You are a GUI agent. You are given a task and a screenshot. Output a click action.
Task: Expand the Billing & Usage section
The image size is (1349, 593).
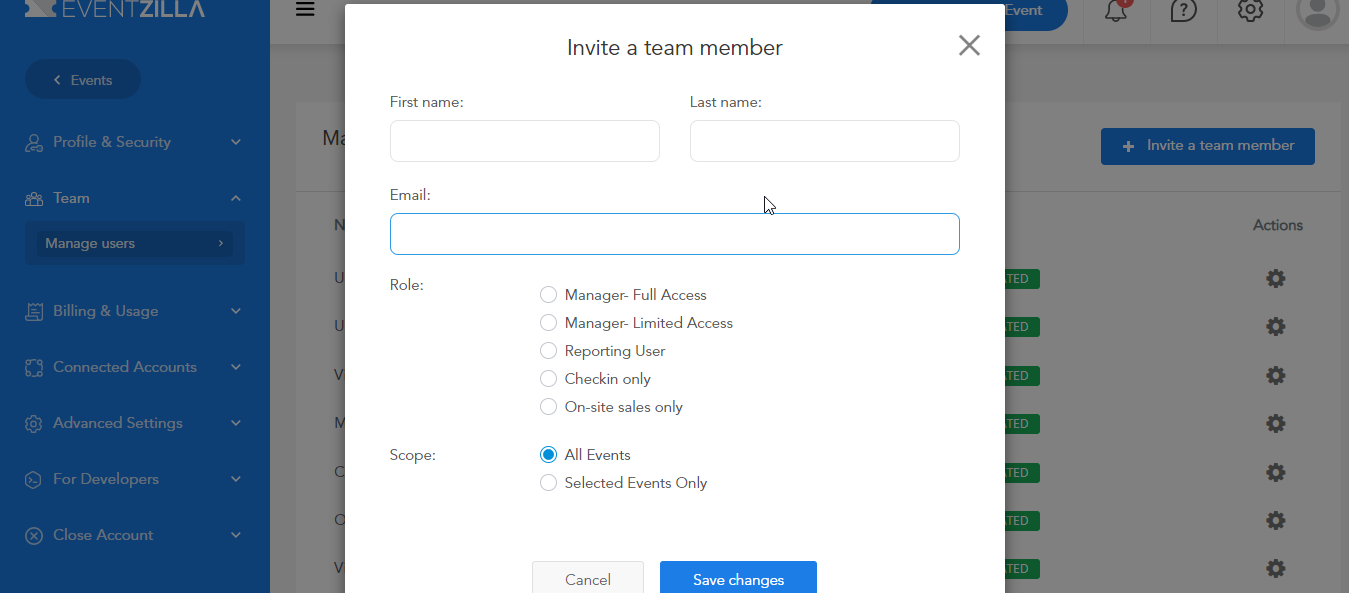pyautogui.click(x=134, y=311)
